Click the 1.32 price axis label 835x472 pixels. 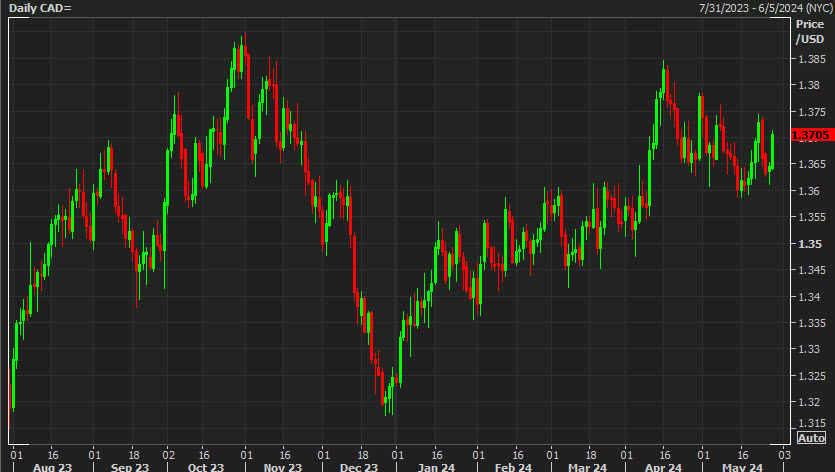pyautogui.click(x=809, y=402)
